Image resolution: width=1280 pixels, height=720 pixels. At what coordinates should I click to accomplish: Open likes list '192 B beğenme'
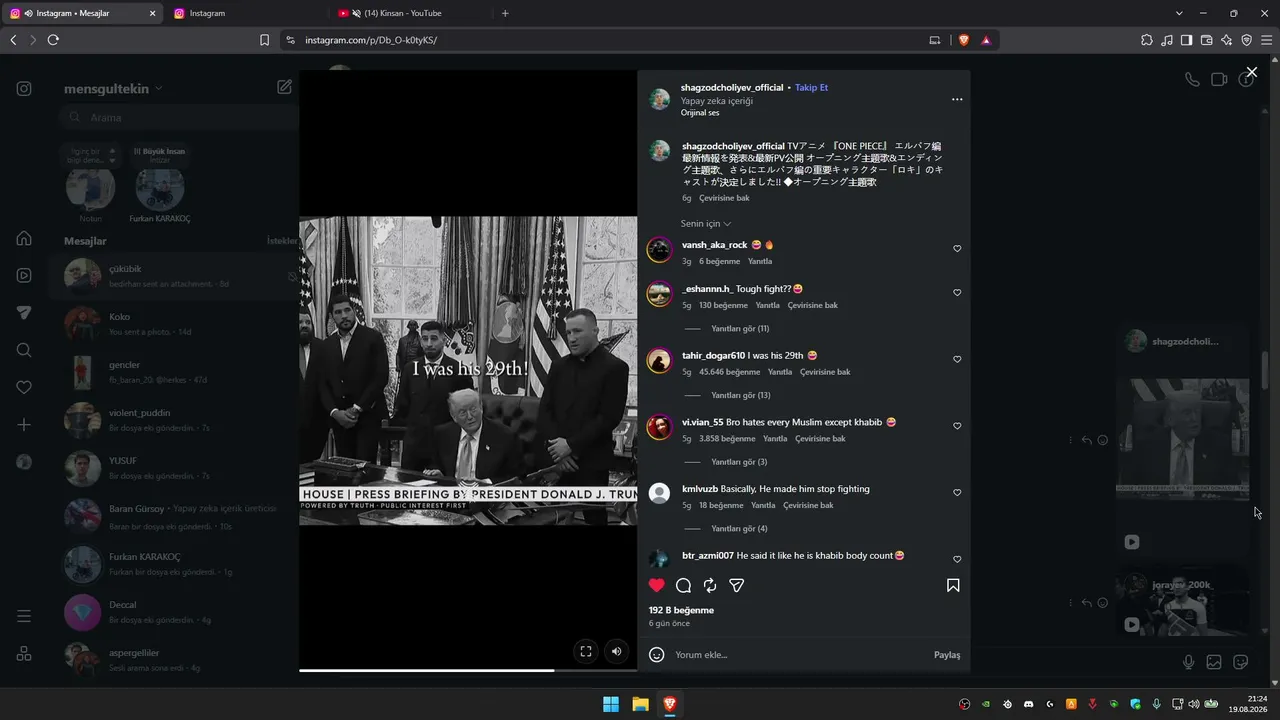click(681, 610)
